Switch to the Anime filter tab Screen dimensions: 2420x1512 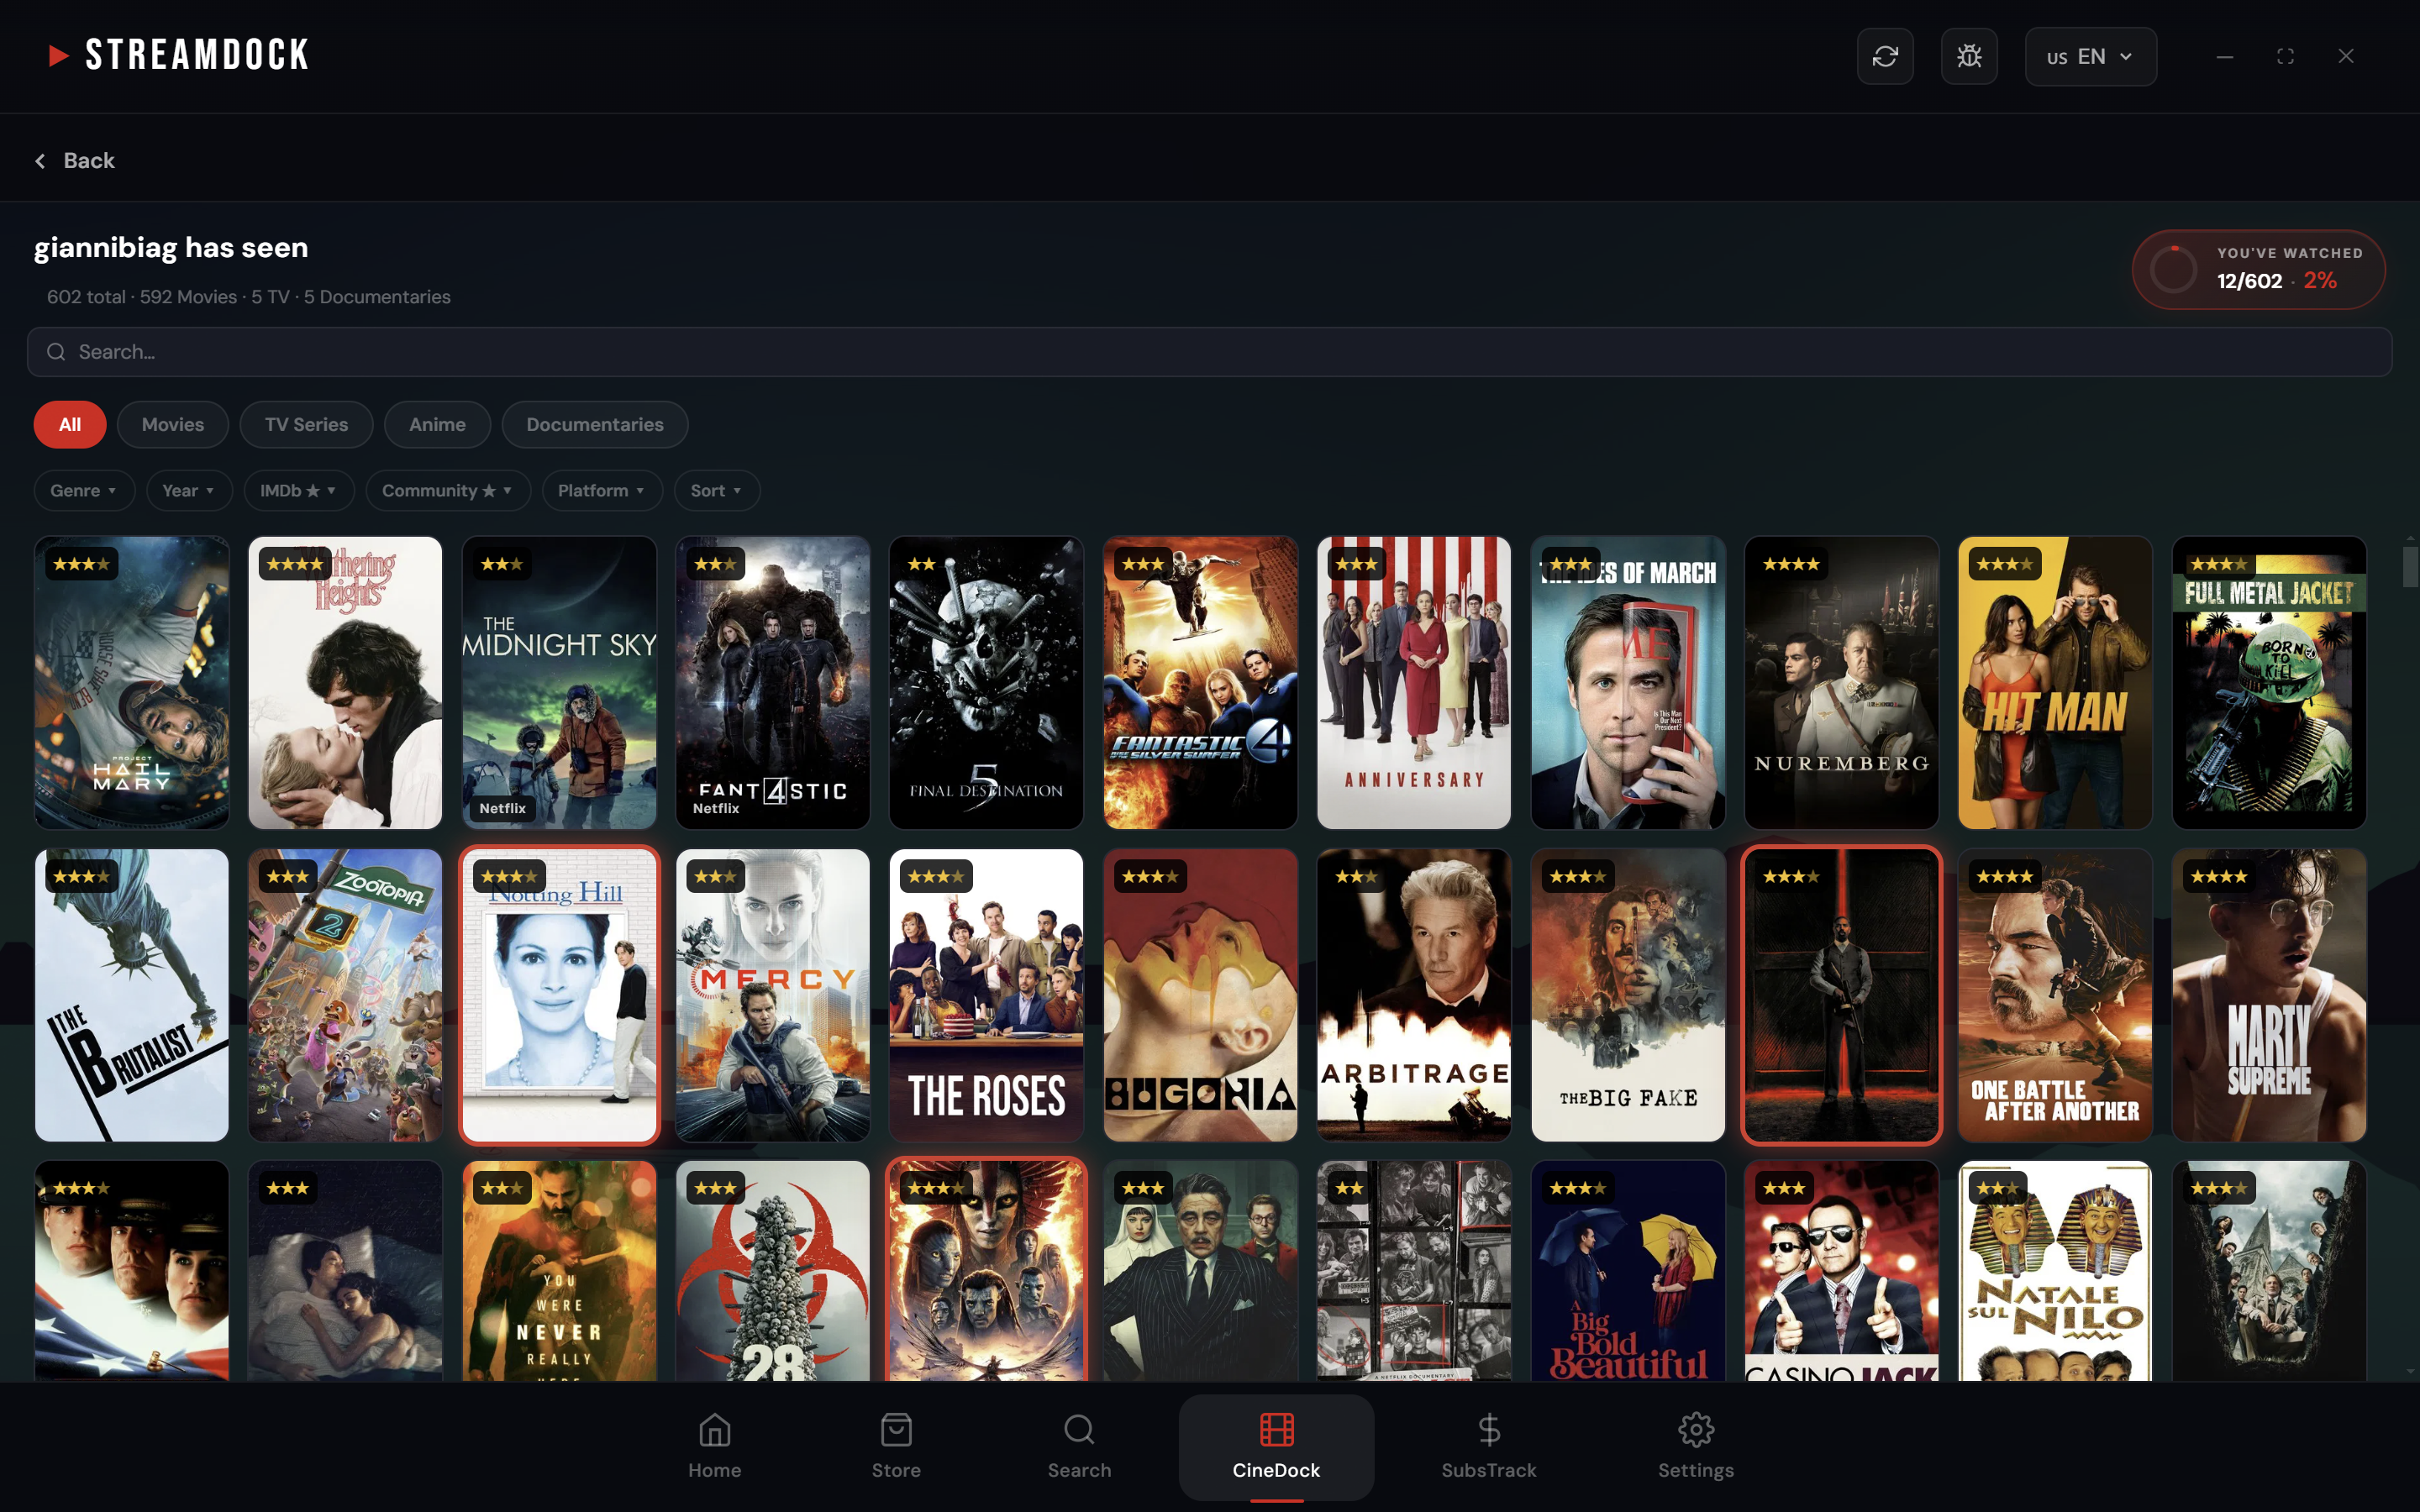coord(437,425)
